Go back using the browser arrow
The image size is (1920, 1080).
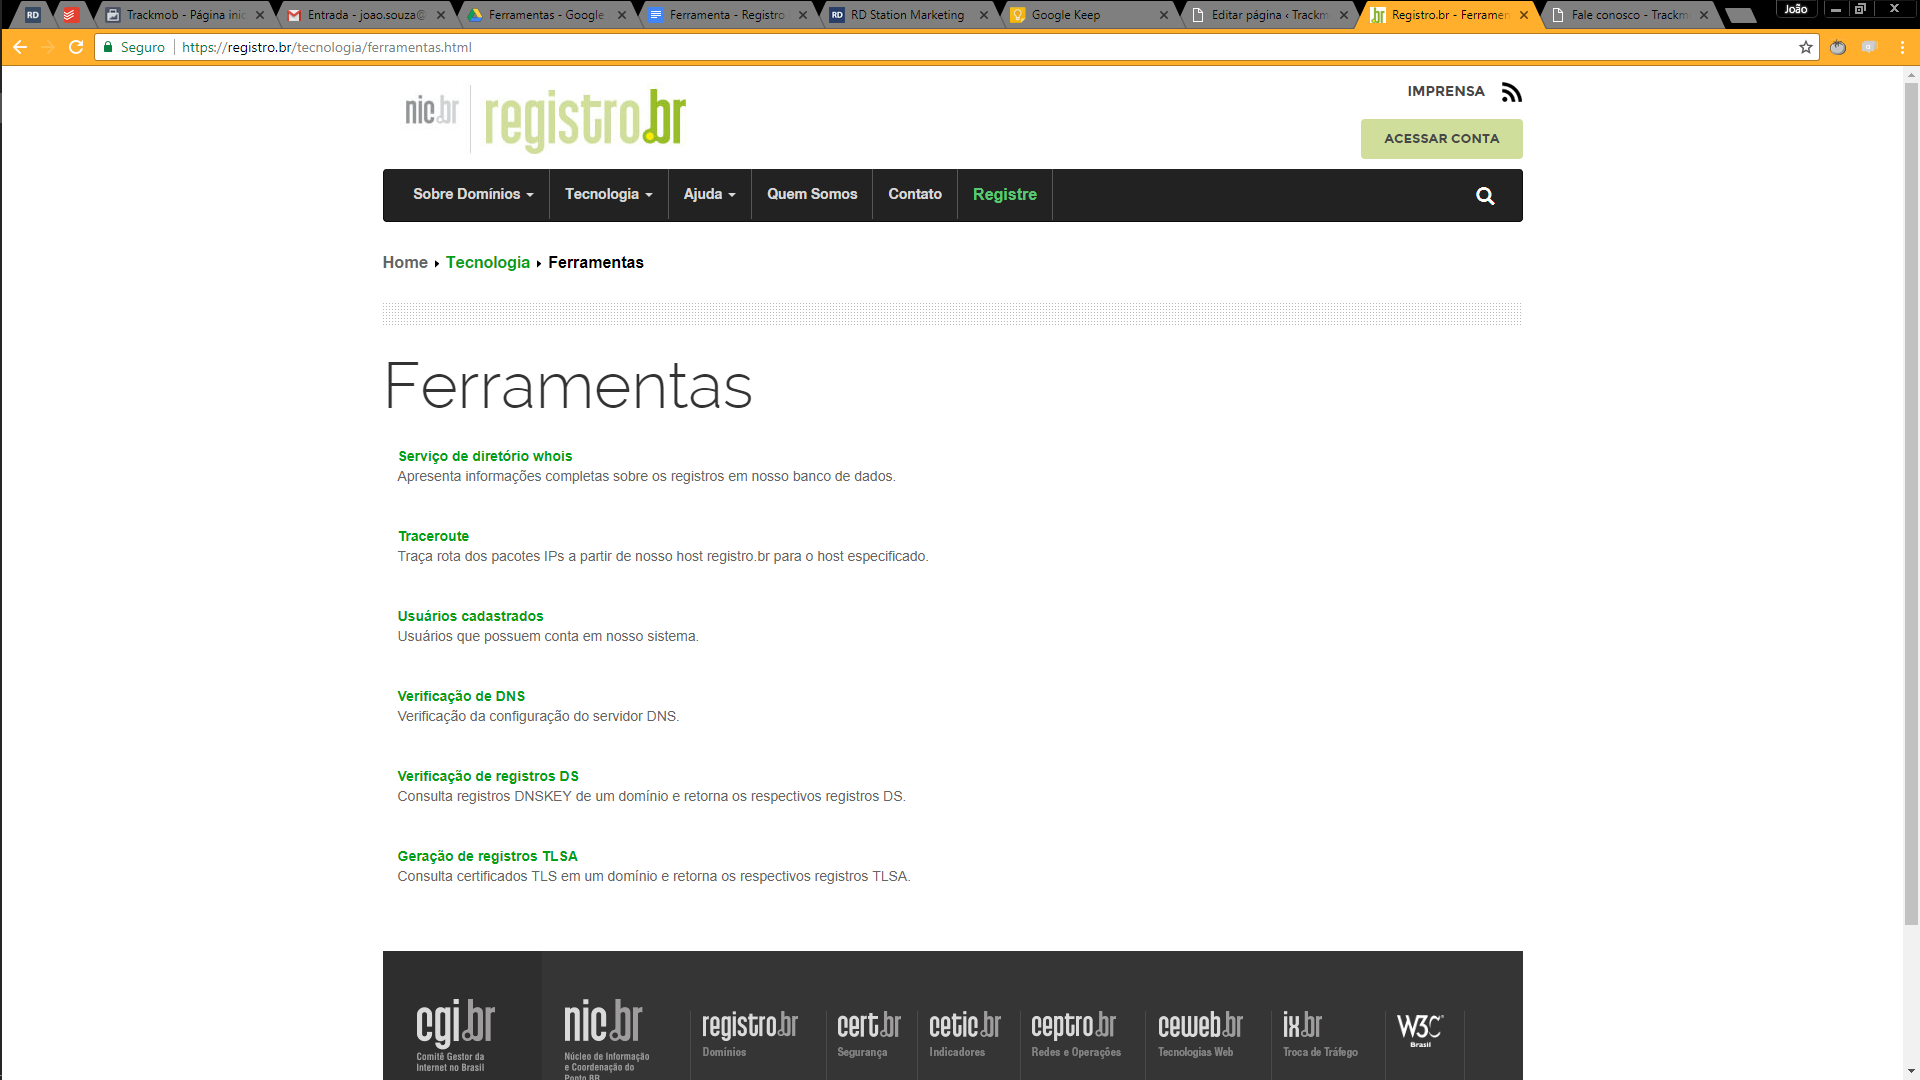pos(20,47)
